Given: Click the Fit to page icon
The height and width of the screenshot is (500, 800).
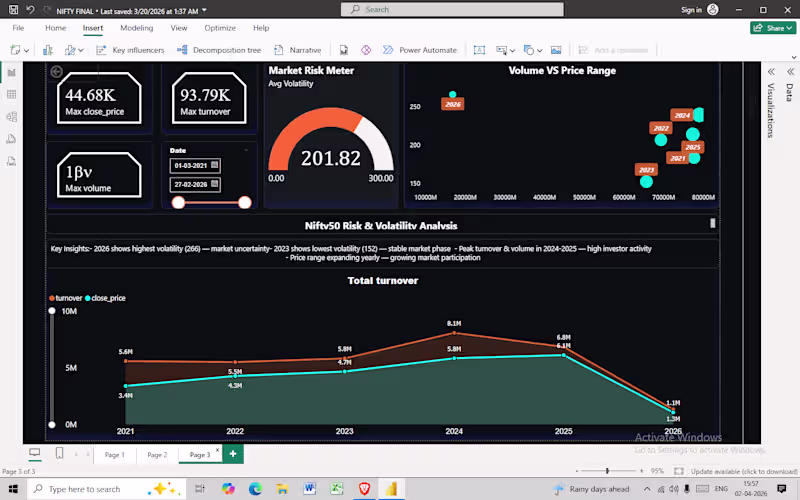Looking at the screenshot, I should click(679, 471).
